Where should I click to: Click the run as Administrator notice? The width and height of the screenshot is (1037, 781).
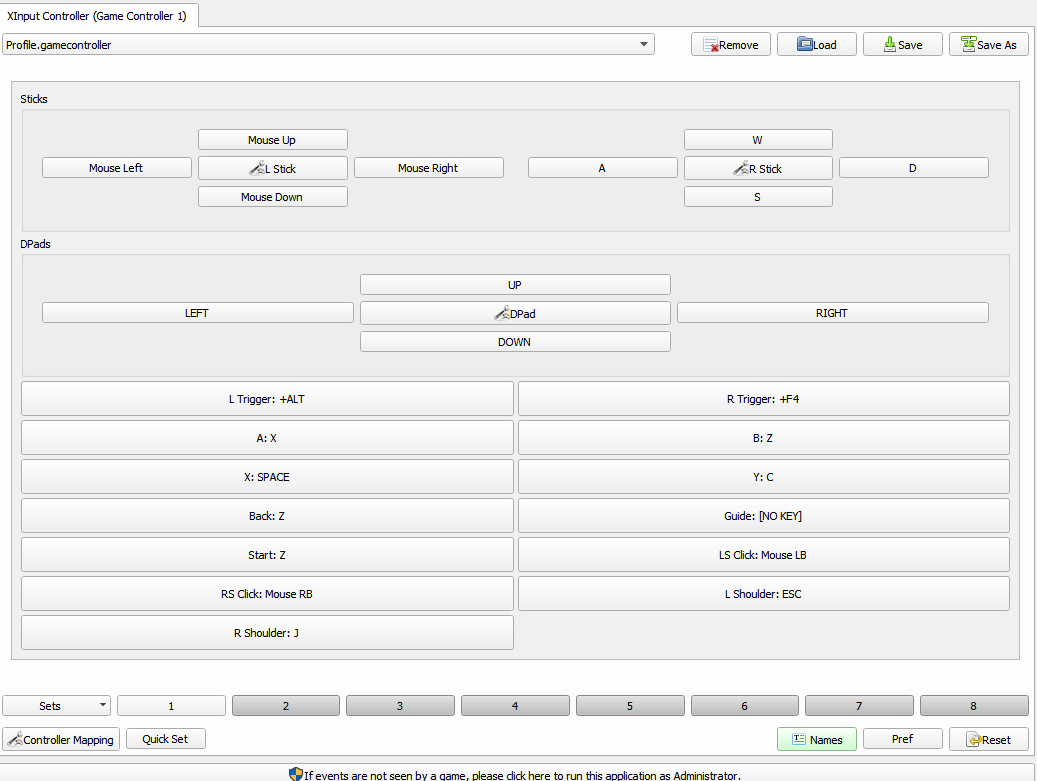(515, 774)
